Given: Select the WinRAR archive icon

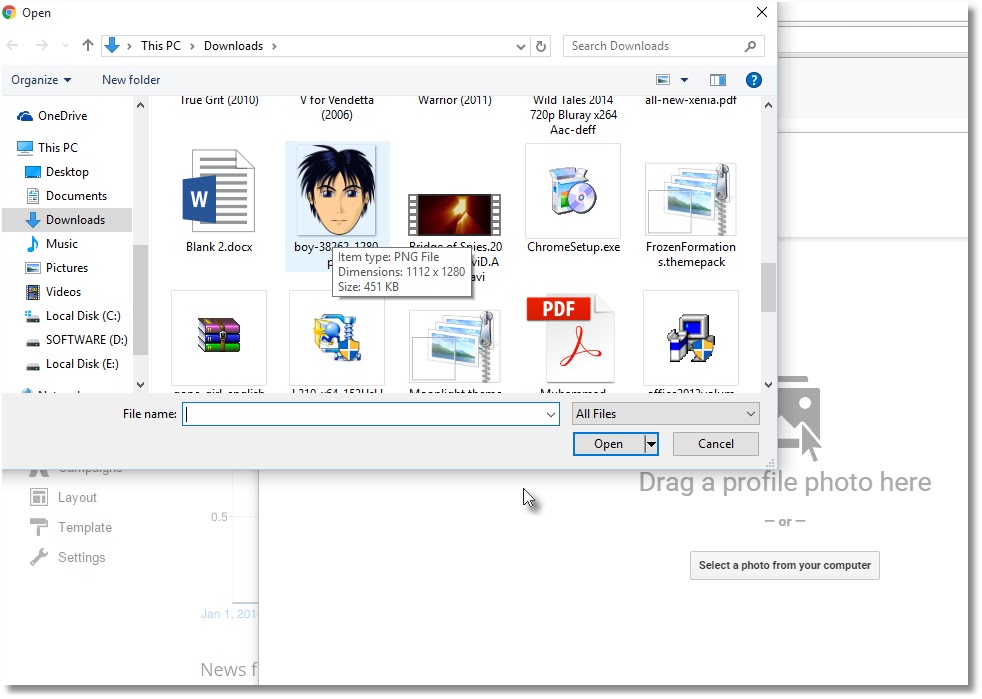Looking at the screenshot, I should tap(219, 335).
